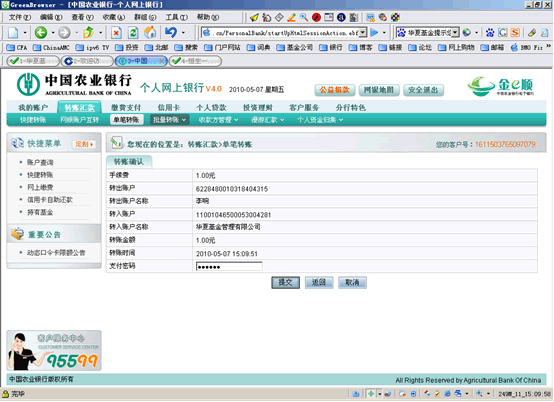Open the 网上缴费 quick menu link
Viewport: 554px width, 402px height.
40,188
